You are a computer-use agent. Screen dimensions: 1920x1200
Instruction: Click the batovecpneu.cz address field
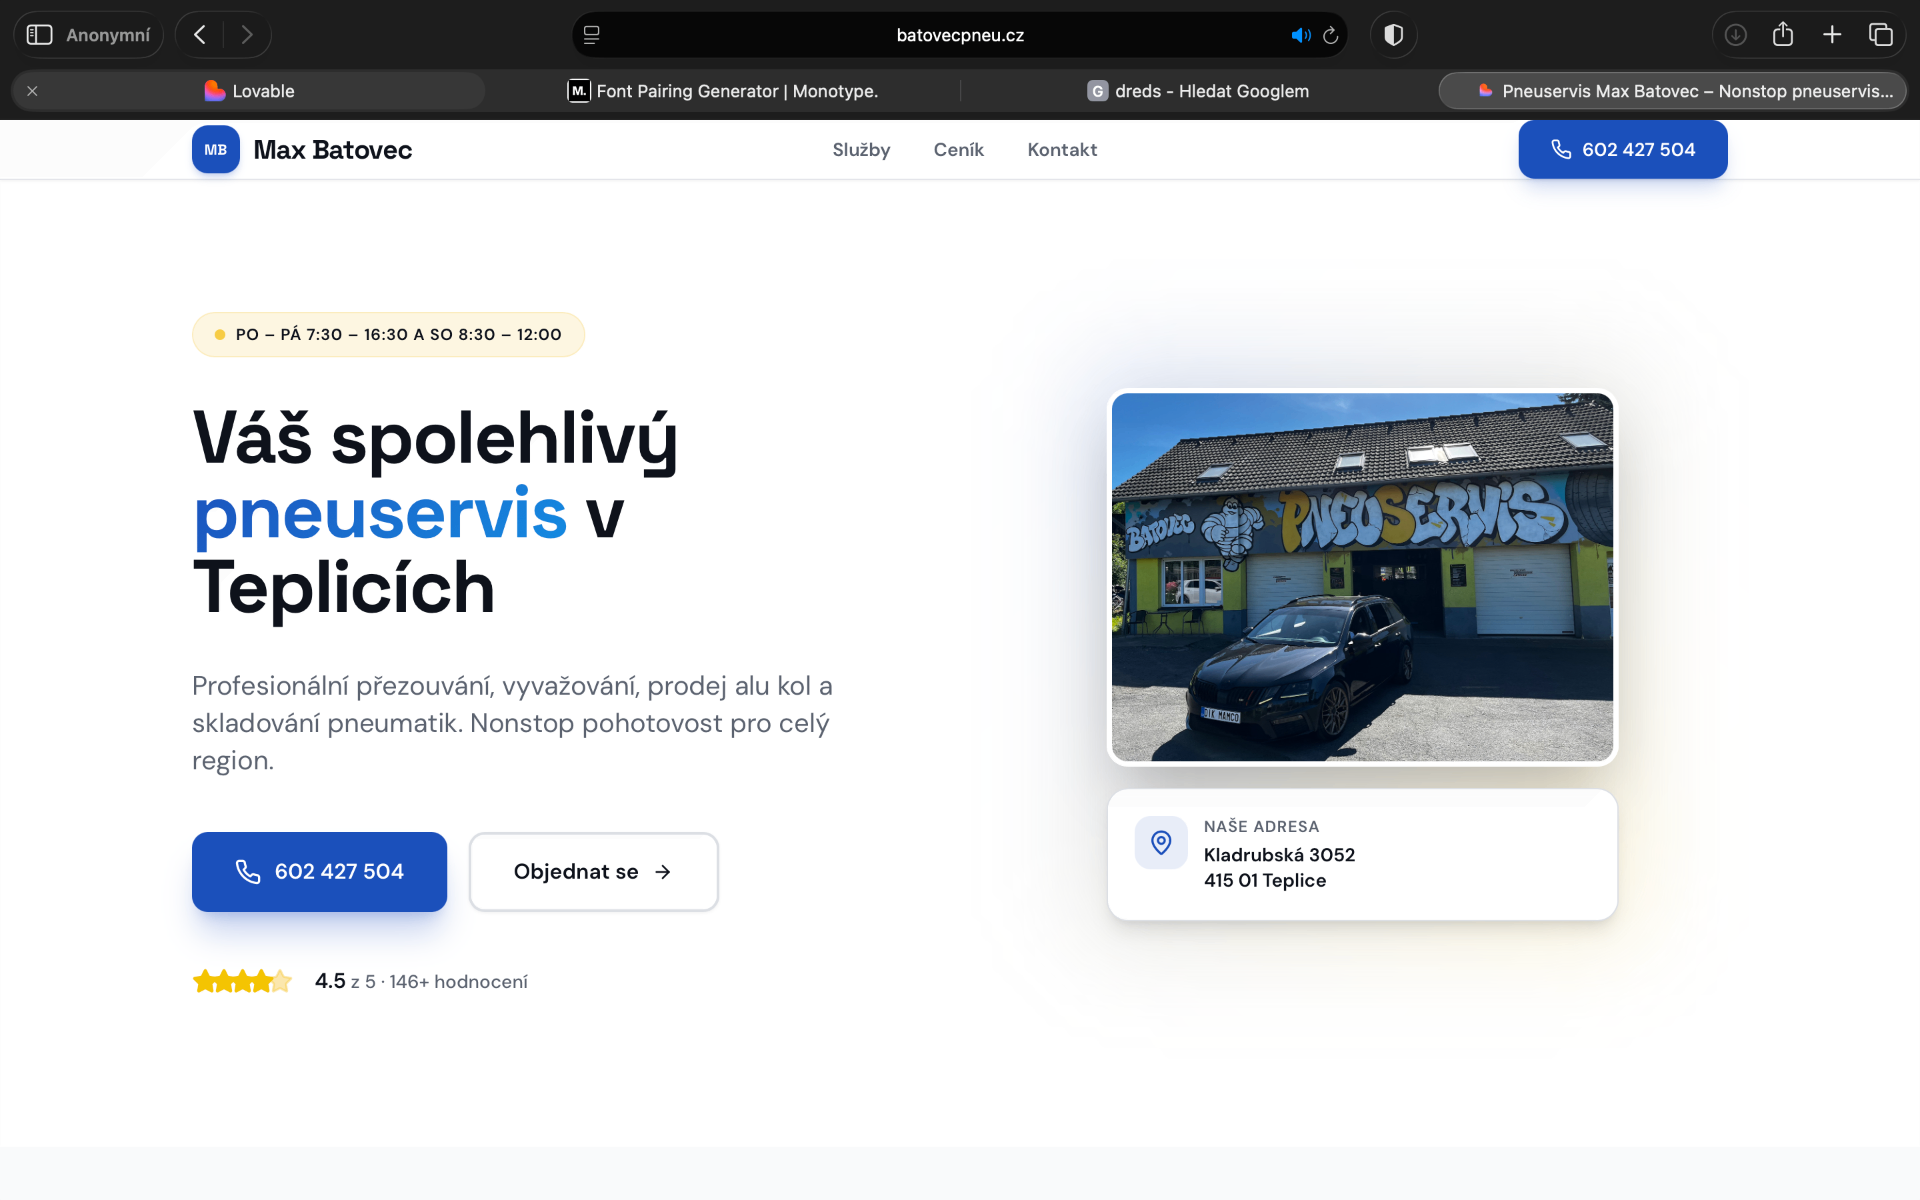[960, 35]
